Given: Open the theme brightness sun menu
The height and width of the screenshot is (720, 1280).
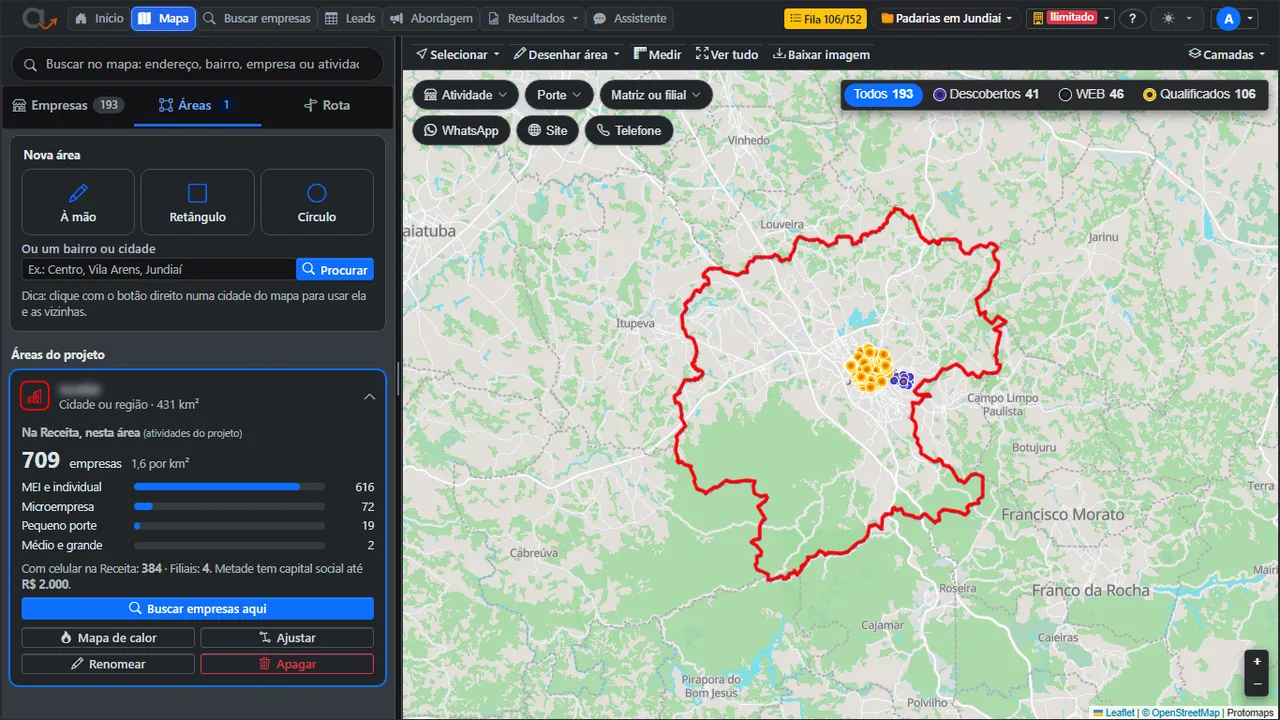Looking at the screenshot, I should [1177, 19].
